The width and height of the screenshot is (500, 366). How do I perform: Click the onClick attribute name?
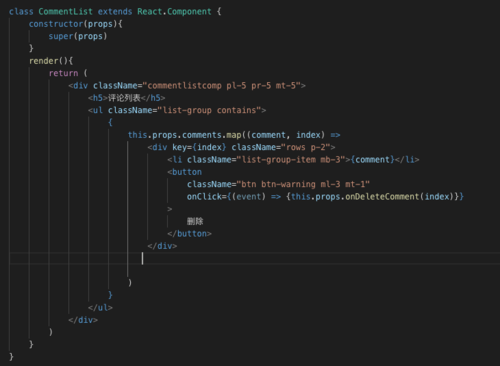204,197
